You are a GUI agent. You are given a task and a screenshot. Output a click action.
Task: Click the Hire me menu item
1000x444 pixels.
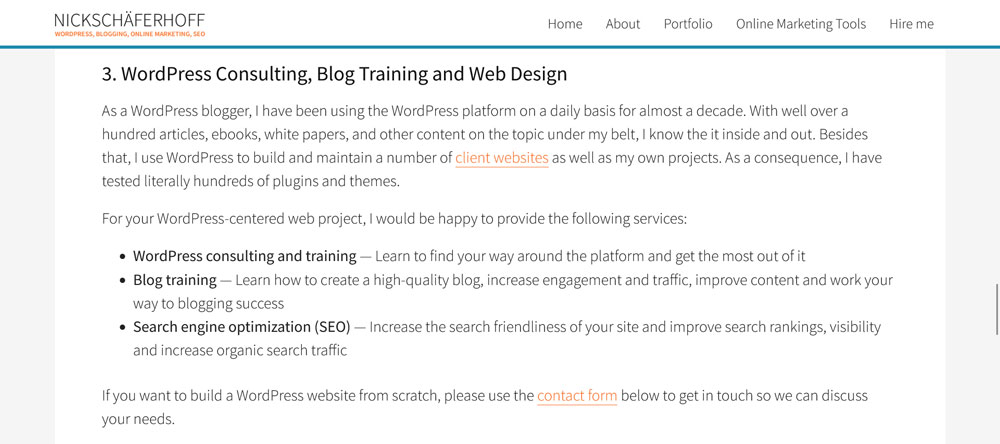911,24
